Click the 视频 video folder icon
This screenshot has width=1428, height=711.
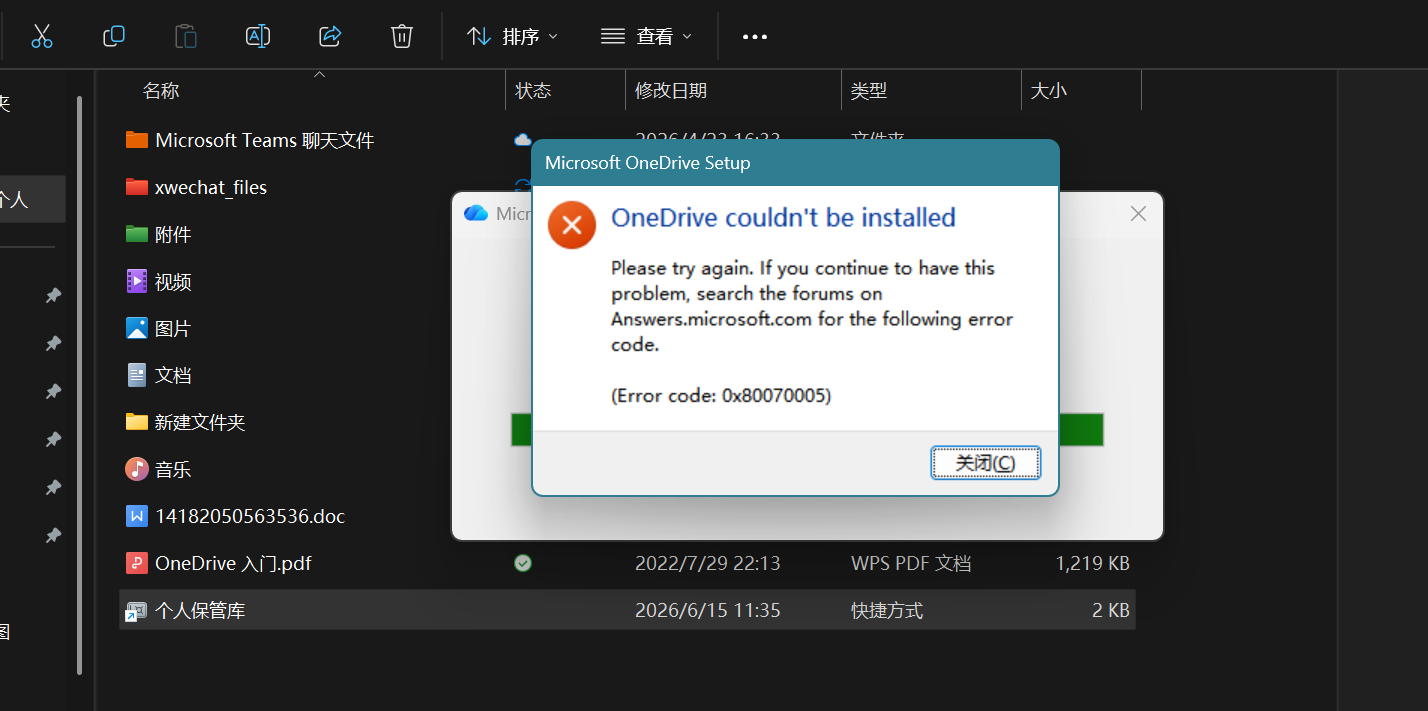137,281
